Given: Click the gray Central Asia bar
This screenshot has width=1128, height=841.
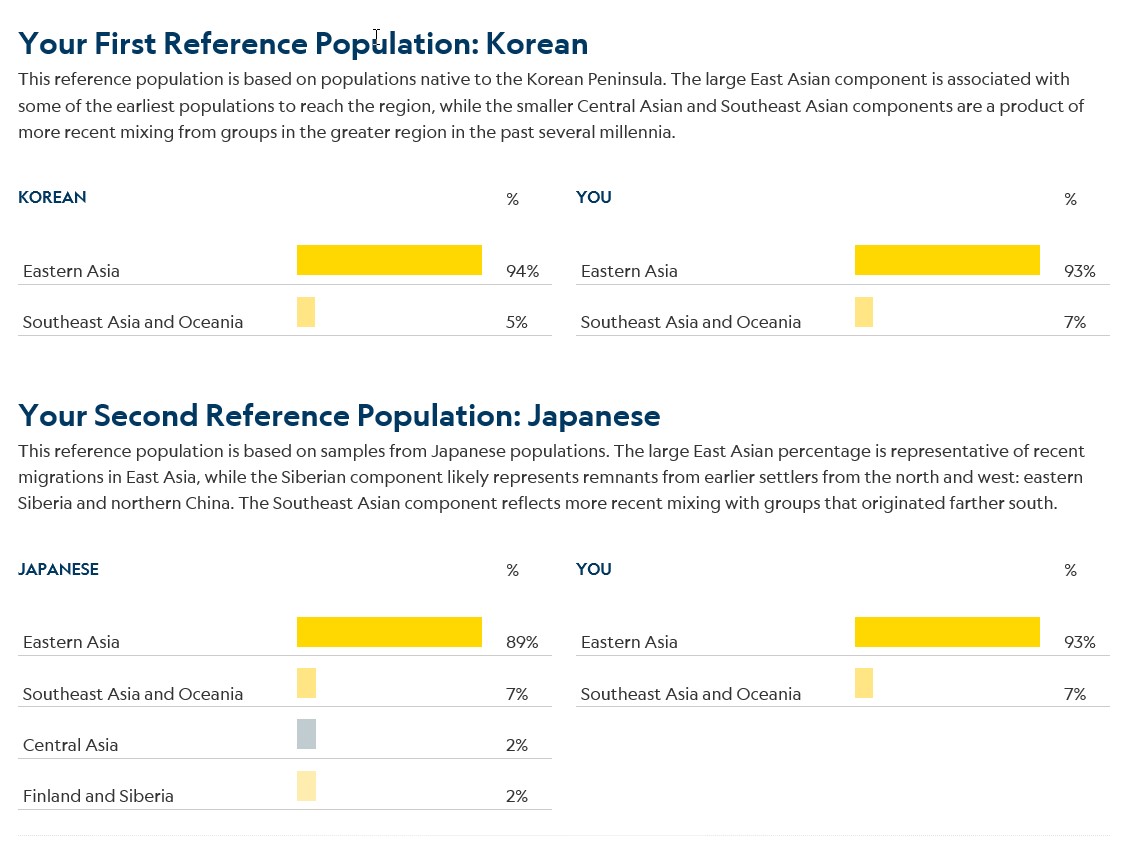Looking at the screenshot, I should pyautogui.click(x=306, y=734).
